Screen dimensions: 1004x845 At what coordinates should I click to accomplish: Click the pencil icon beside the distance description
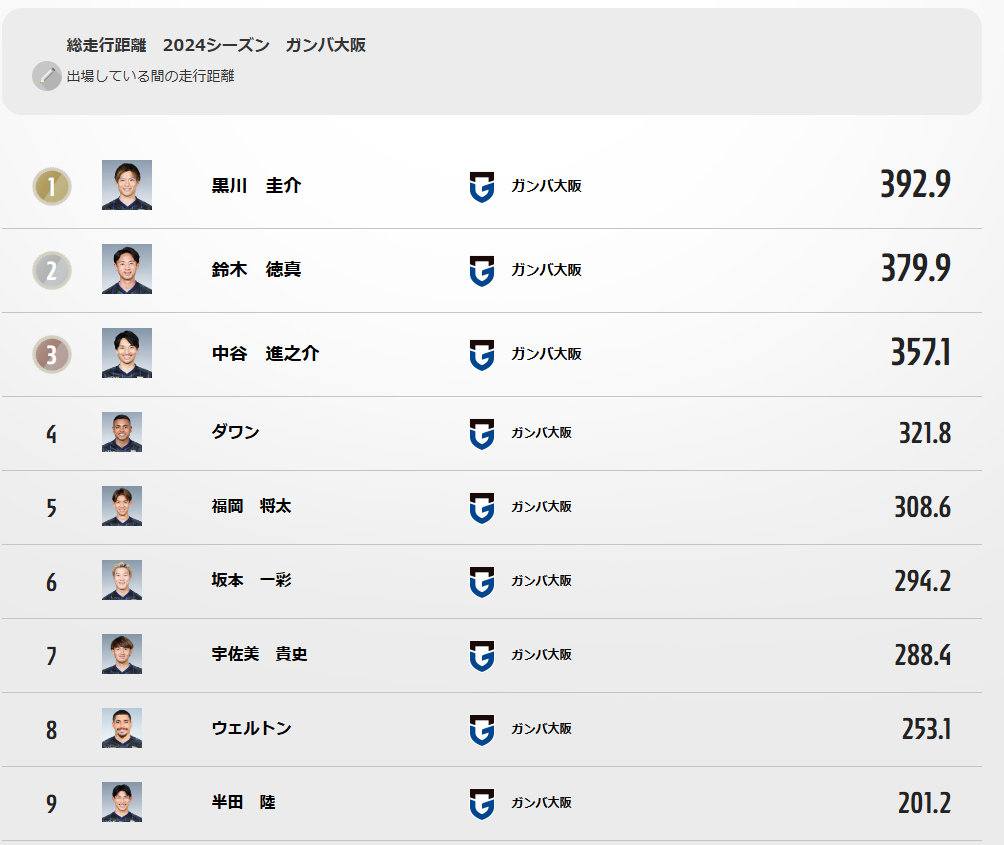pos(47,76)
